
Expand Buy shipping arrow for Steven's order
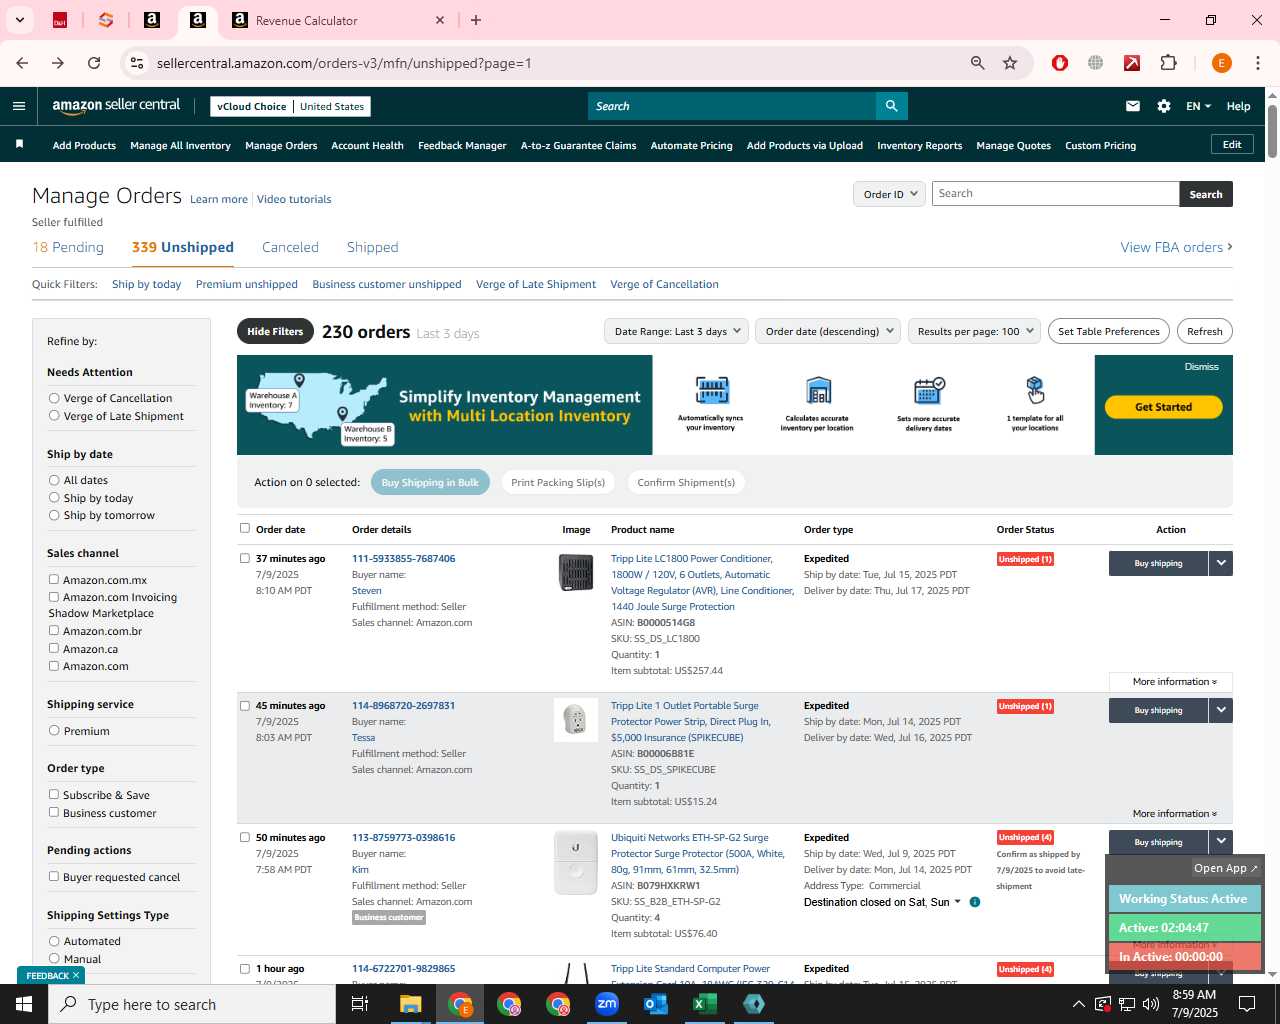[x=1221, y=563]
